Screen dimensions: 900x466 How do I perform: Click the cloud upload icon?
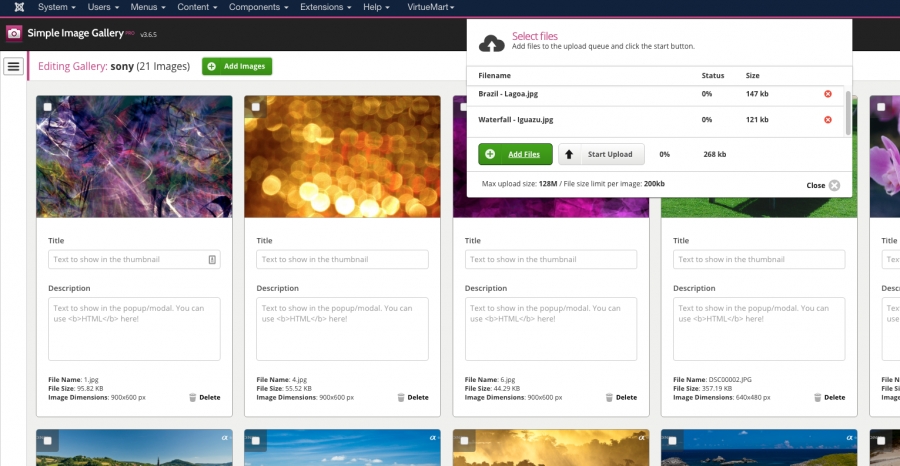491,43
